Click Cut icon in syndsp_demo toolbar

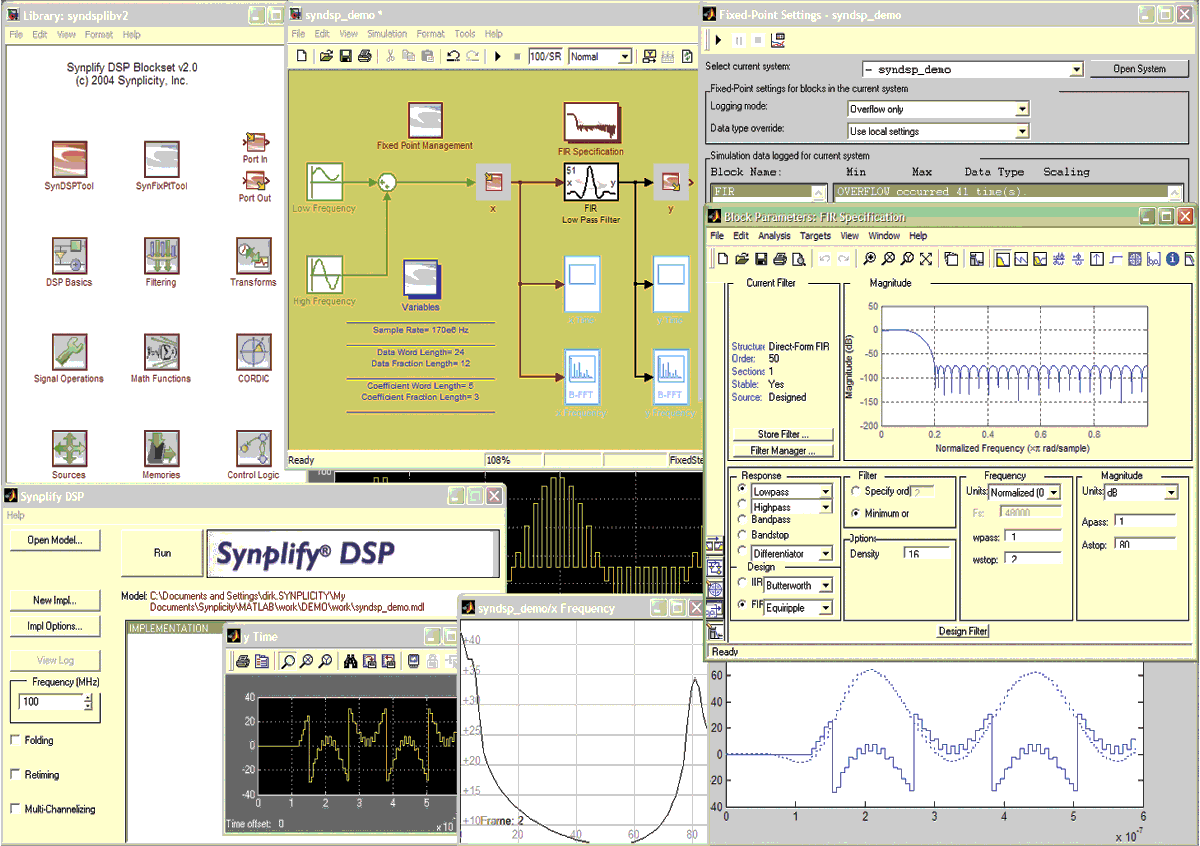pyautogui.click(x=391, y=57)
